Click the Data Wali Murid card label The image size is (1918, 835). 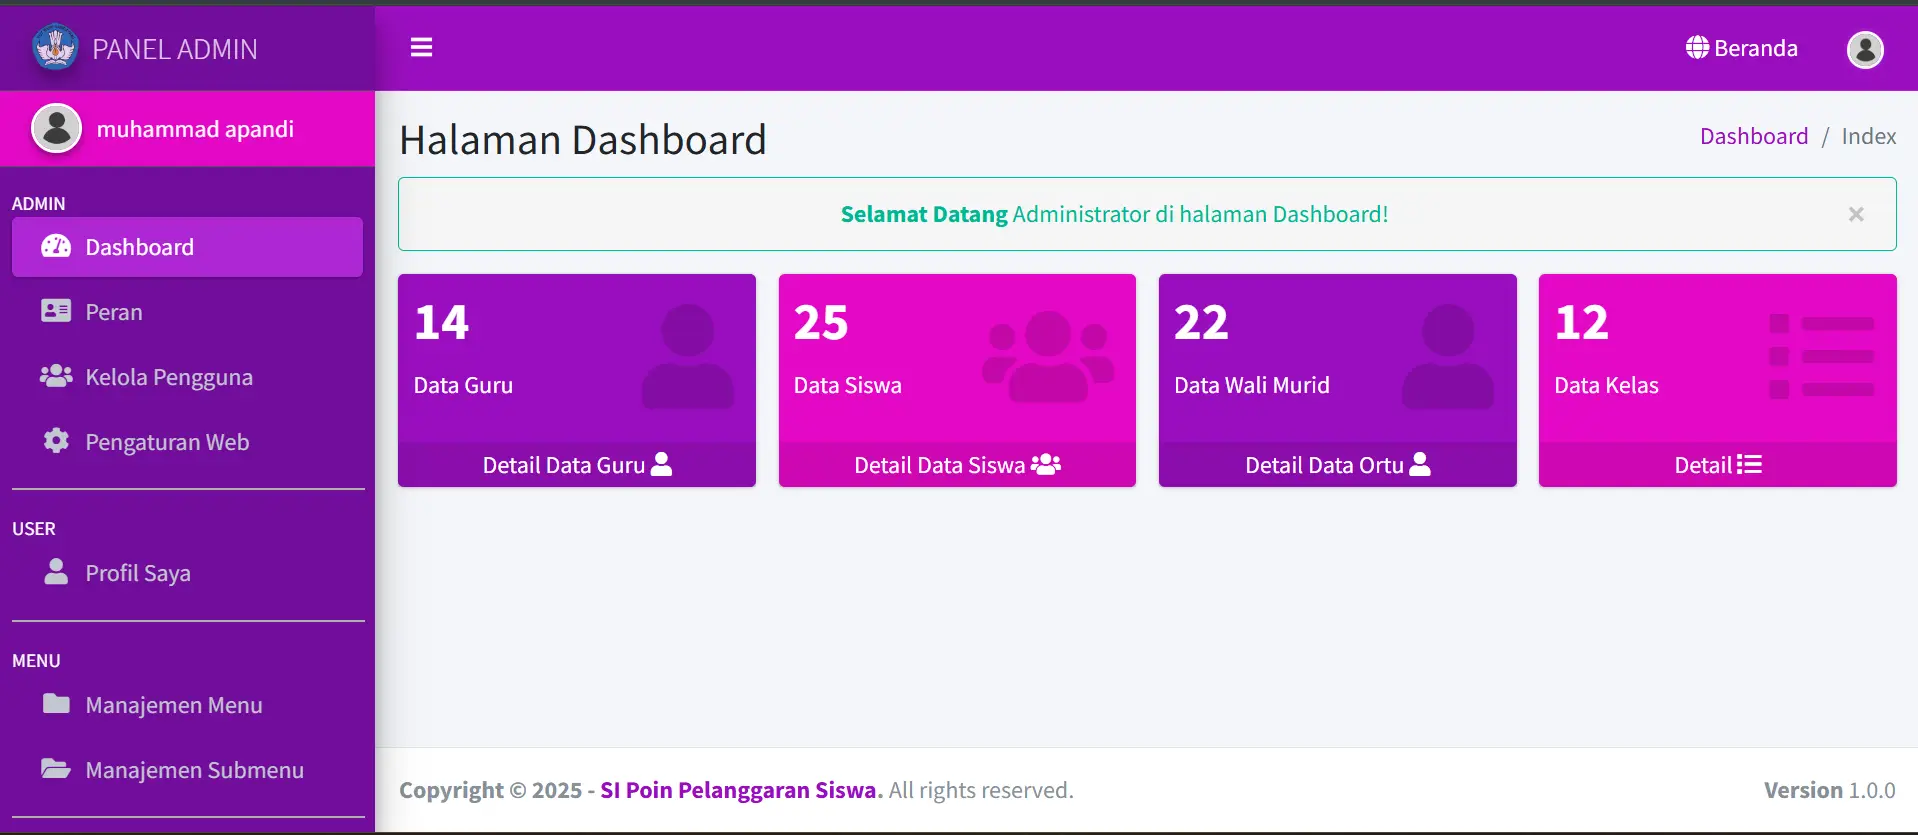tap(1252, 385)
